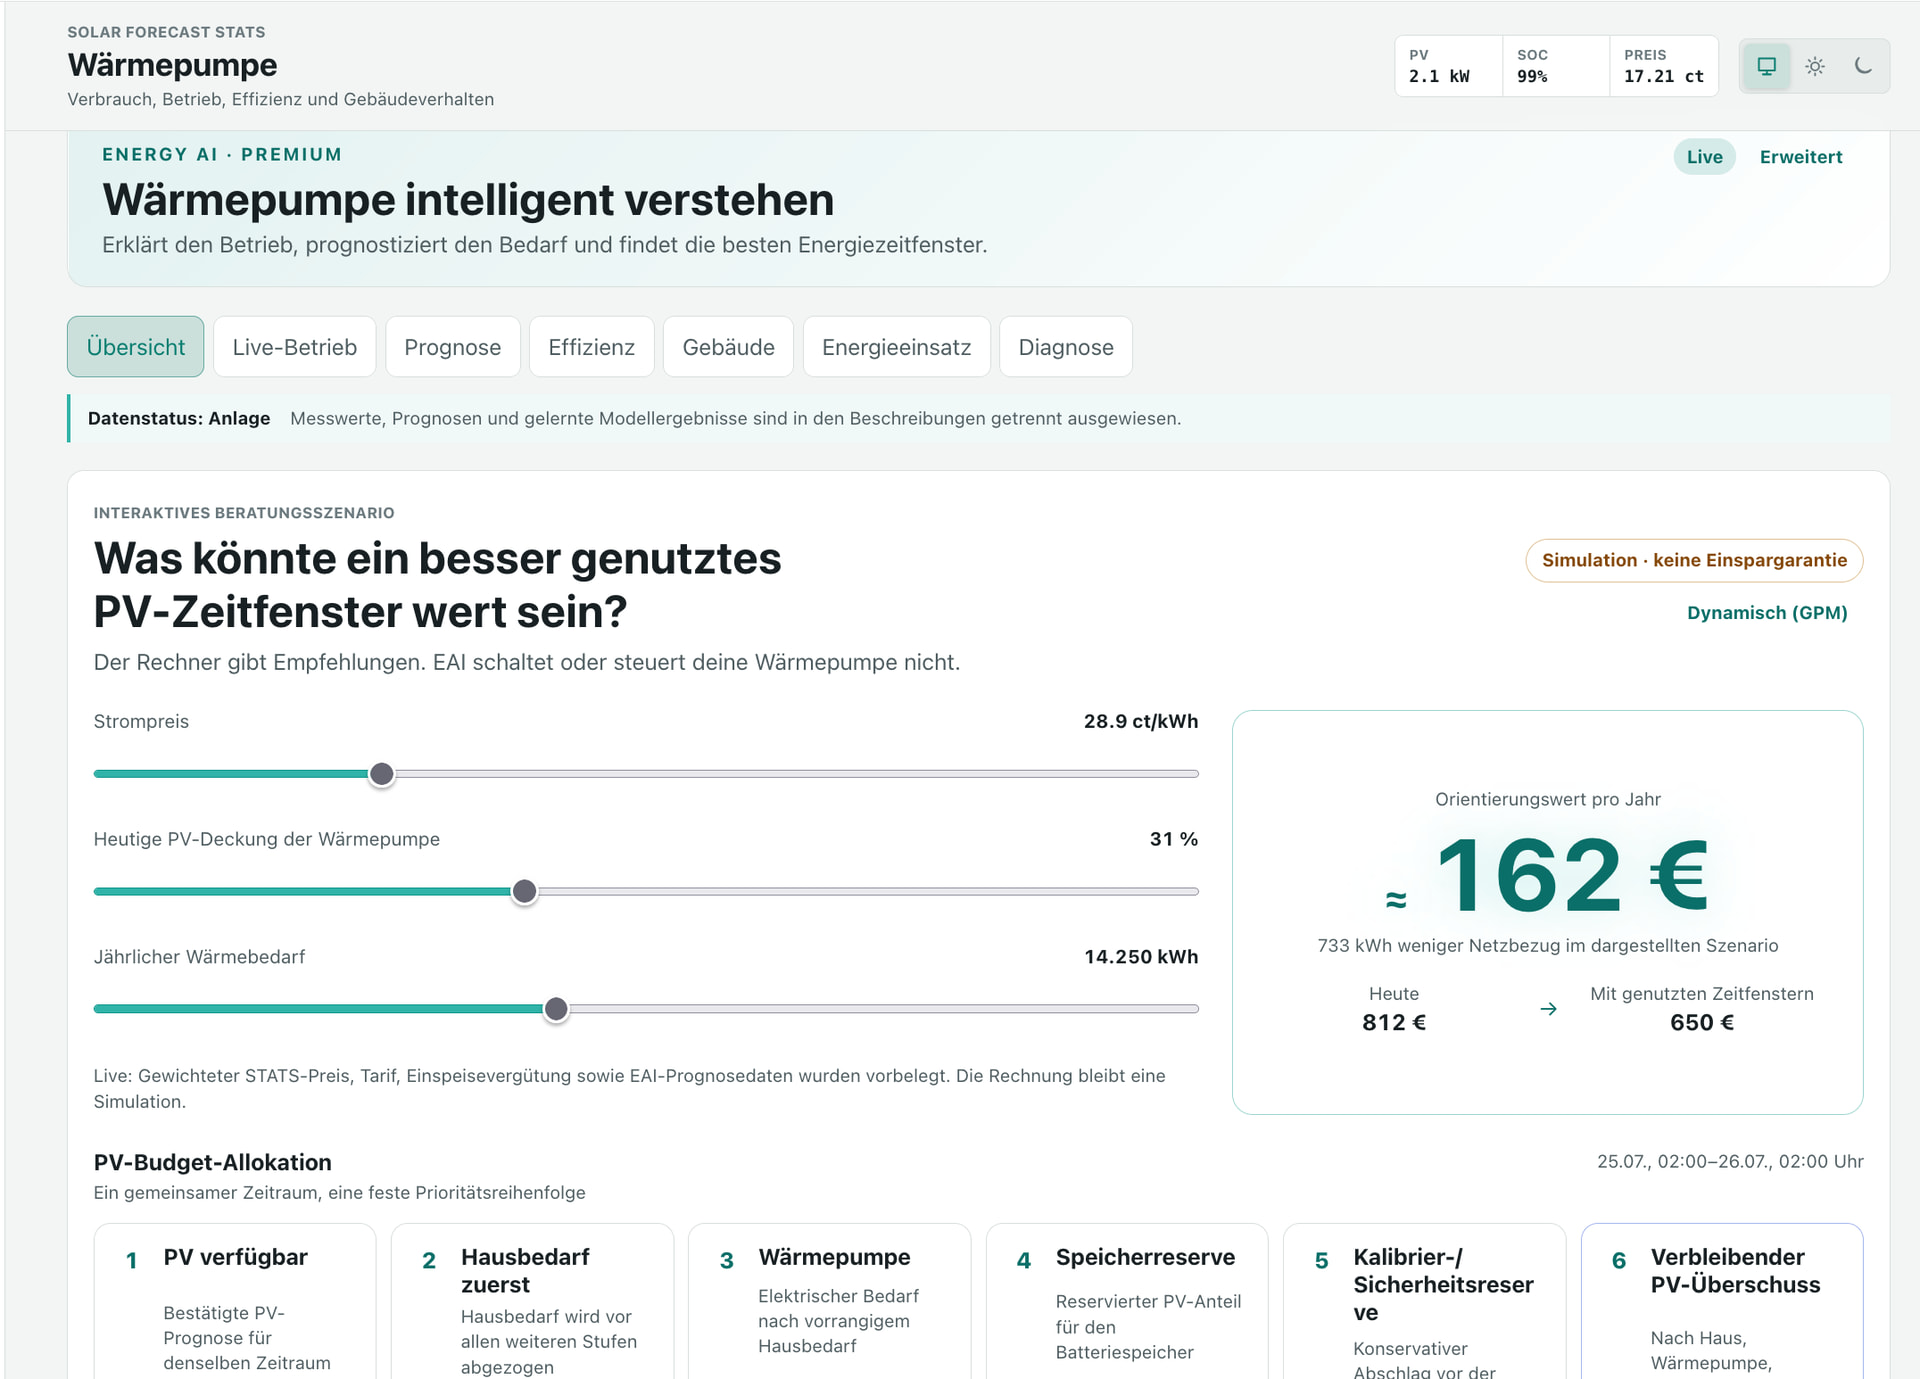This screenshot has width=1920, height=1379.
Task: Go to the Gebäude tab
Action: pyautogui.click(x=729, y=347)
